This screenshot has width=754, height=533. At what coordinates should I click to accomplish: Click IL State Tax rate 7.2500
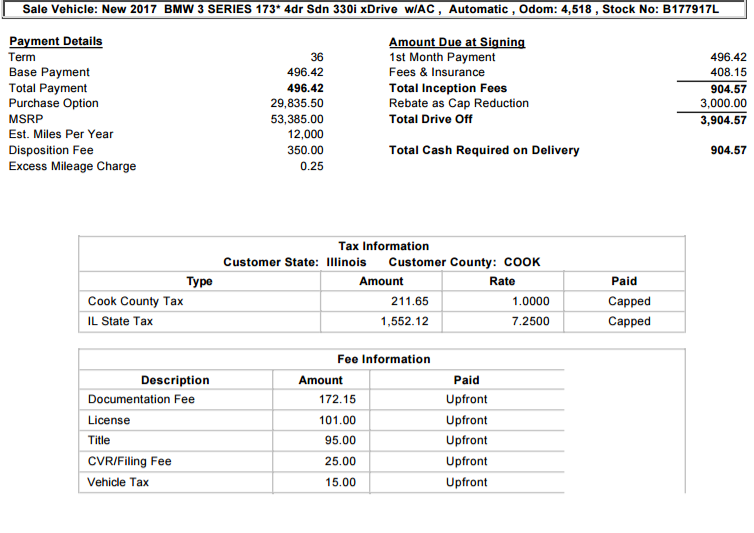[x=530, y=321]
